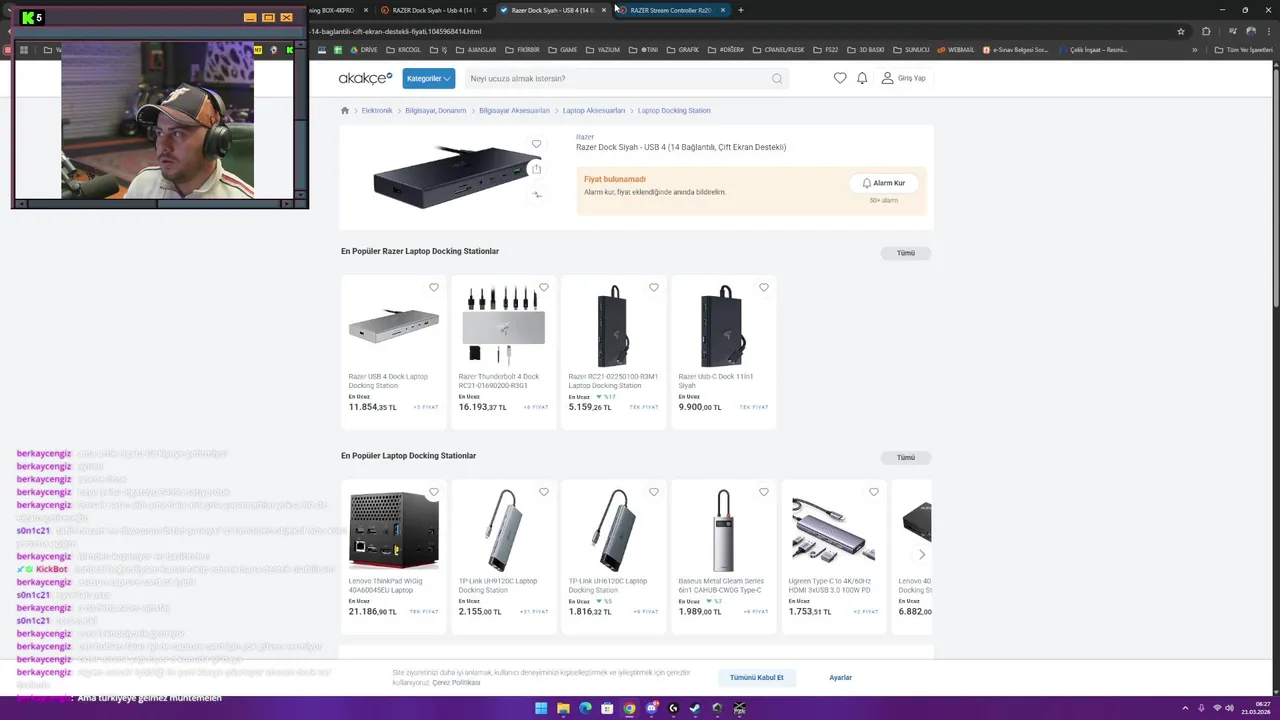Click volume icon in system tray
Image resolution: width=1280 pixels, height=720 pixels.
[1230, 708]
